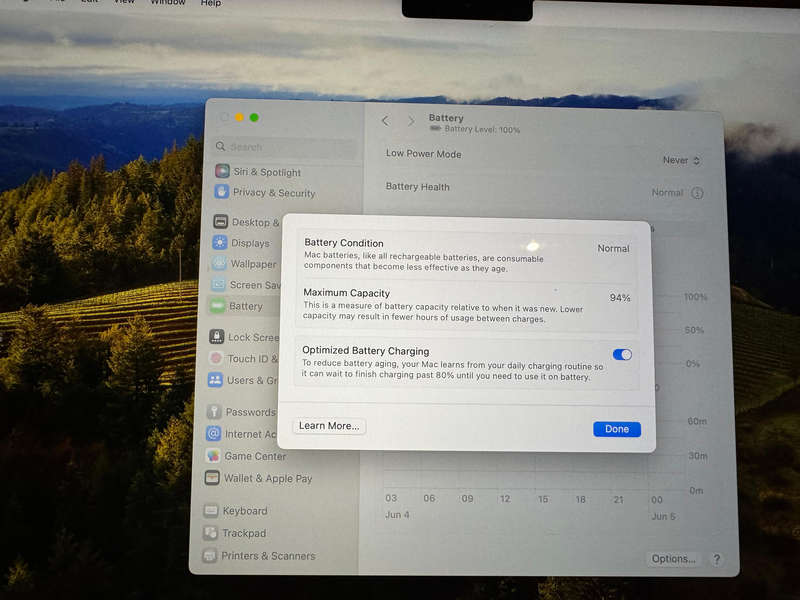The width and height of the screenshot is (800, 600).
Task: Click the Battery Health info icon
Action: coord(697,193)
